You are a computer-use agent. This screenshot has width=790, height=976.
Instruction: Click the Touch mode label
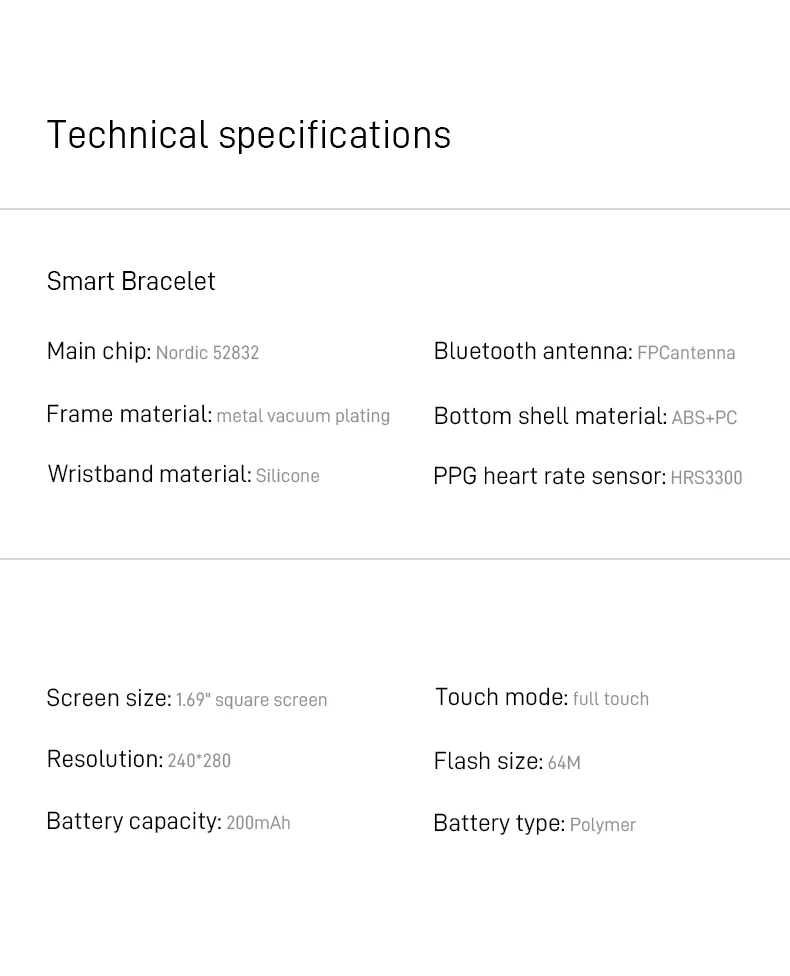(x=501, y=697)
